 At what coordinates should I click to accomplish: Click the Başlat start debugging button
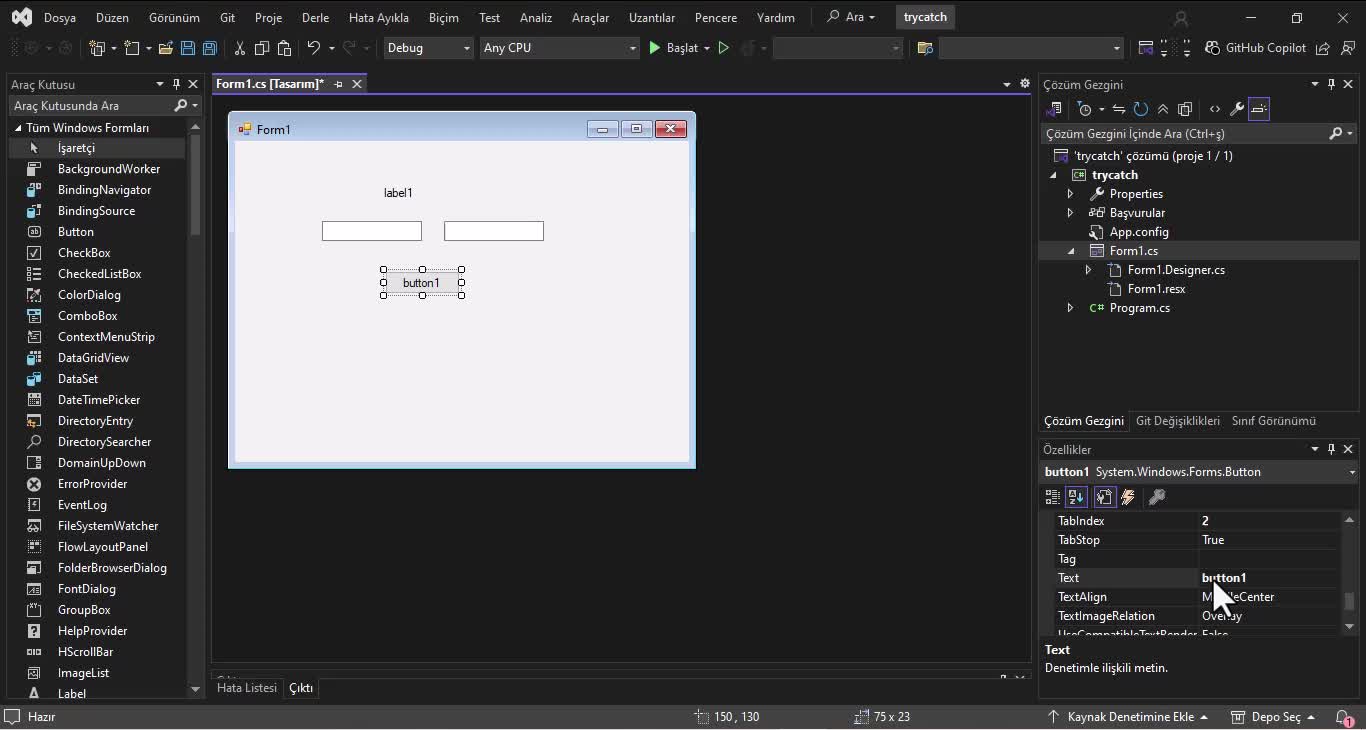click(x=673, y=48)
